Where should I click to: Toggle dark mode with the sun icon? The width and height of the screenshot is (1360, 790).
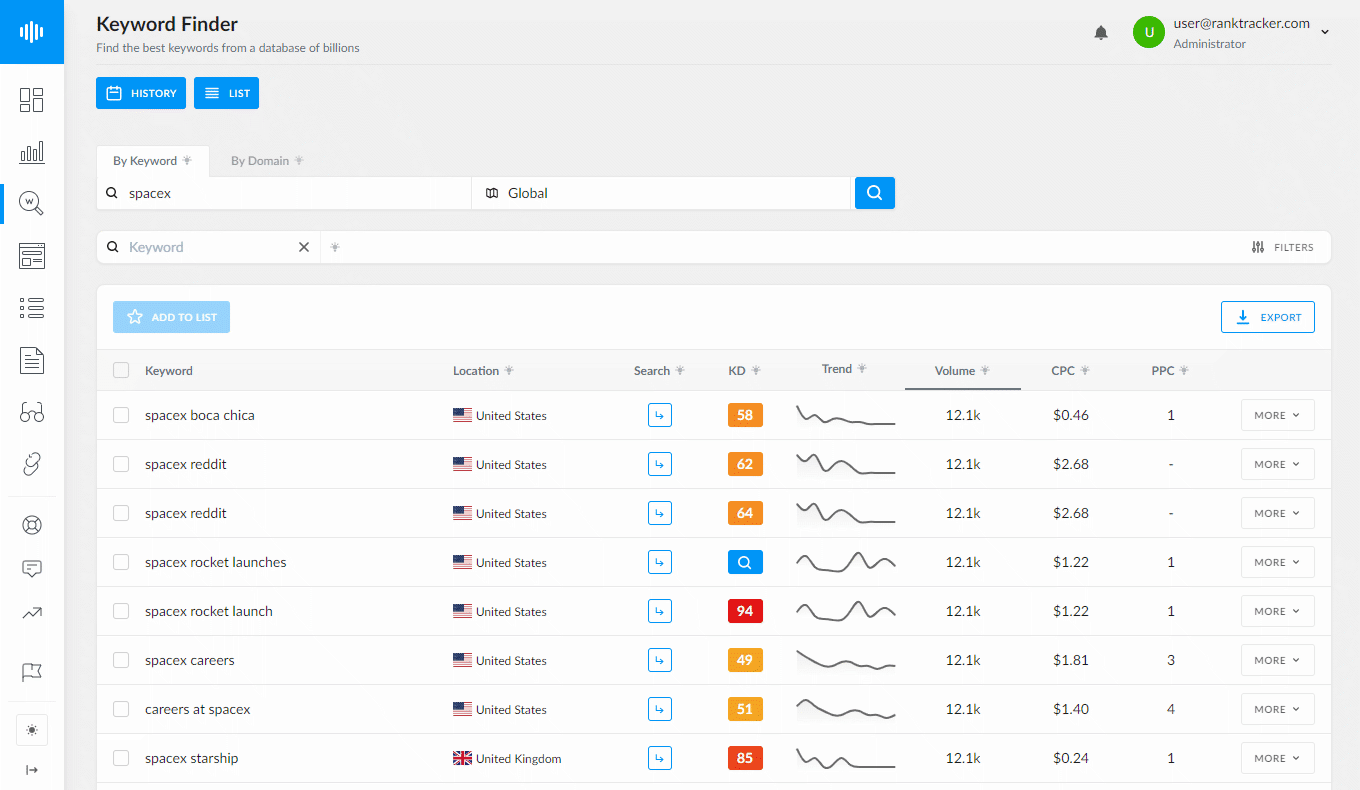[x=32, y=730]
